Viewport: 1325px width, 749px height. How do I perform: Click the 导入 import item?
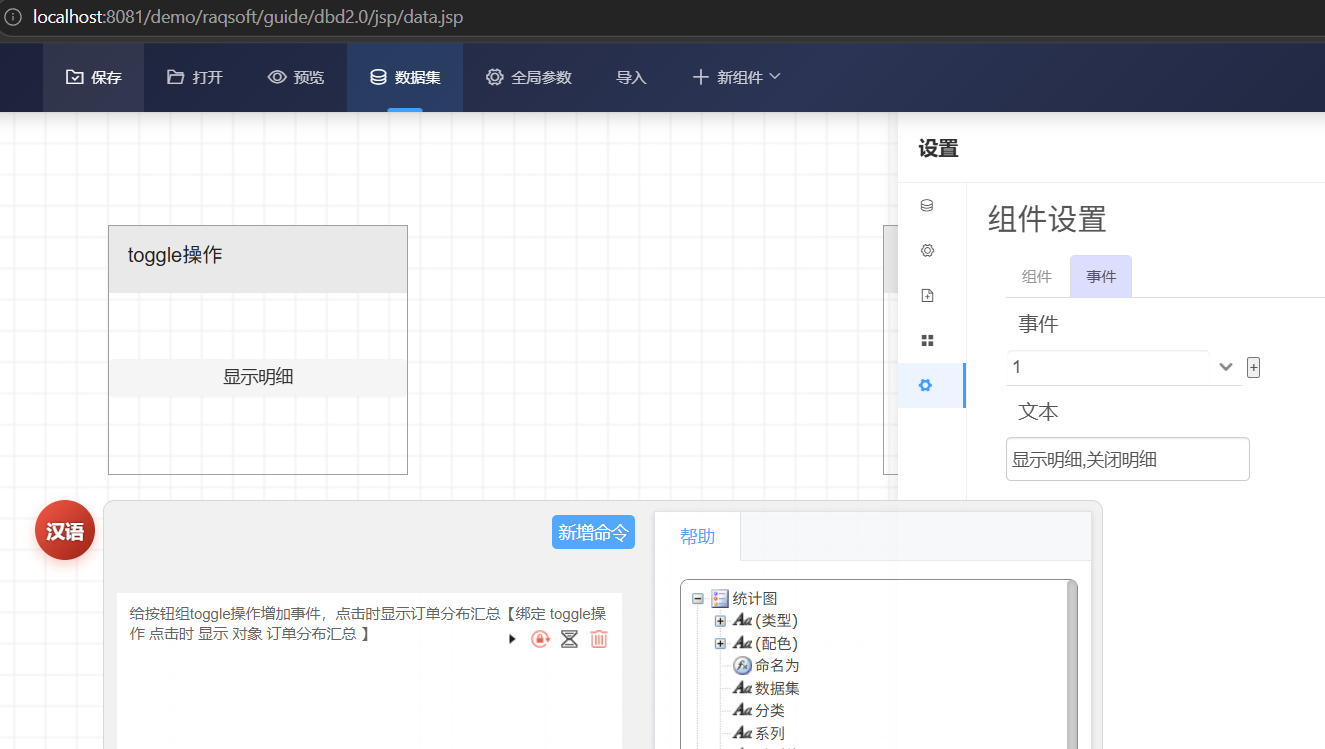[631, 77]
